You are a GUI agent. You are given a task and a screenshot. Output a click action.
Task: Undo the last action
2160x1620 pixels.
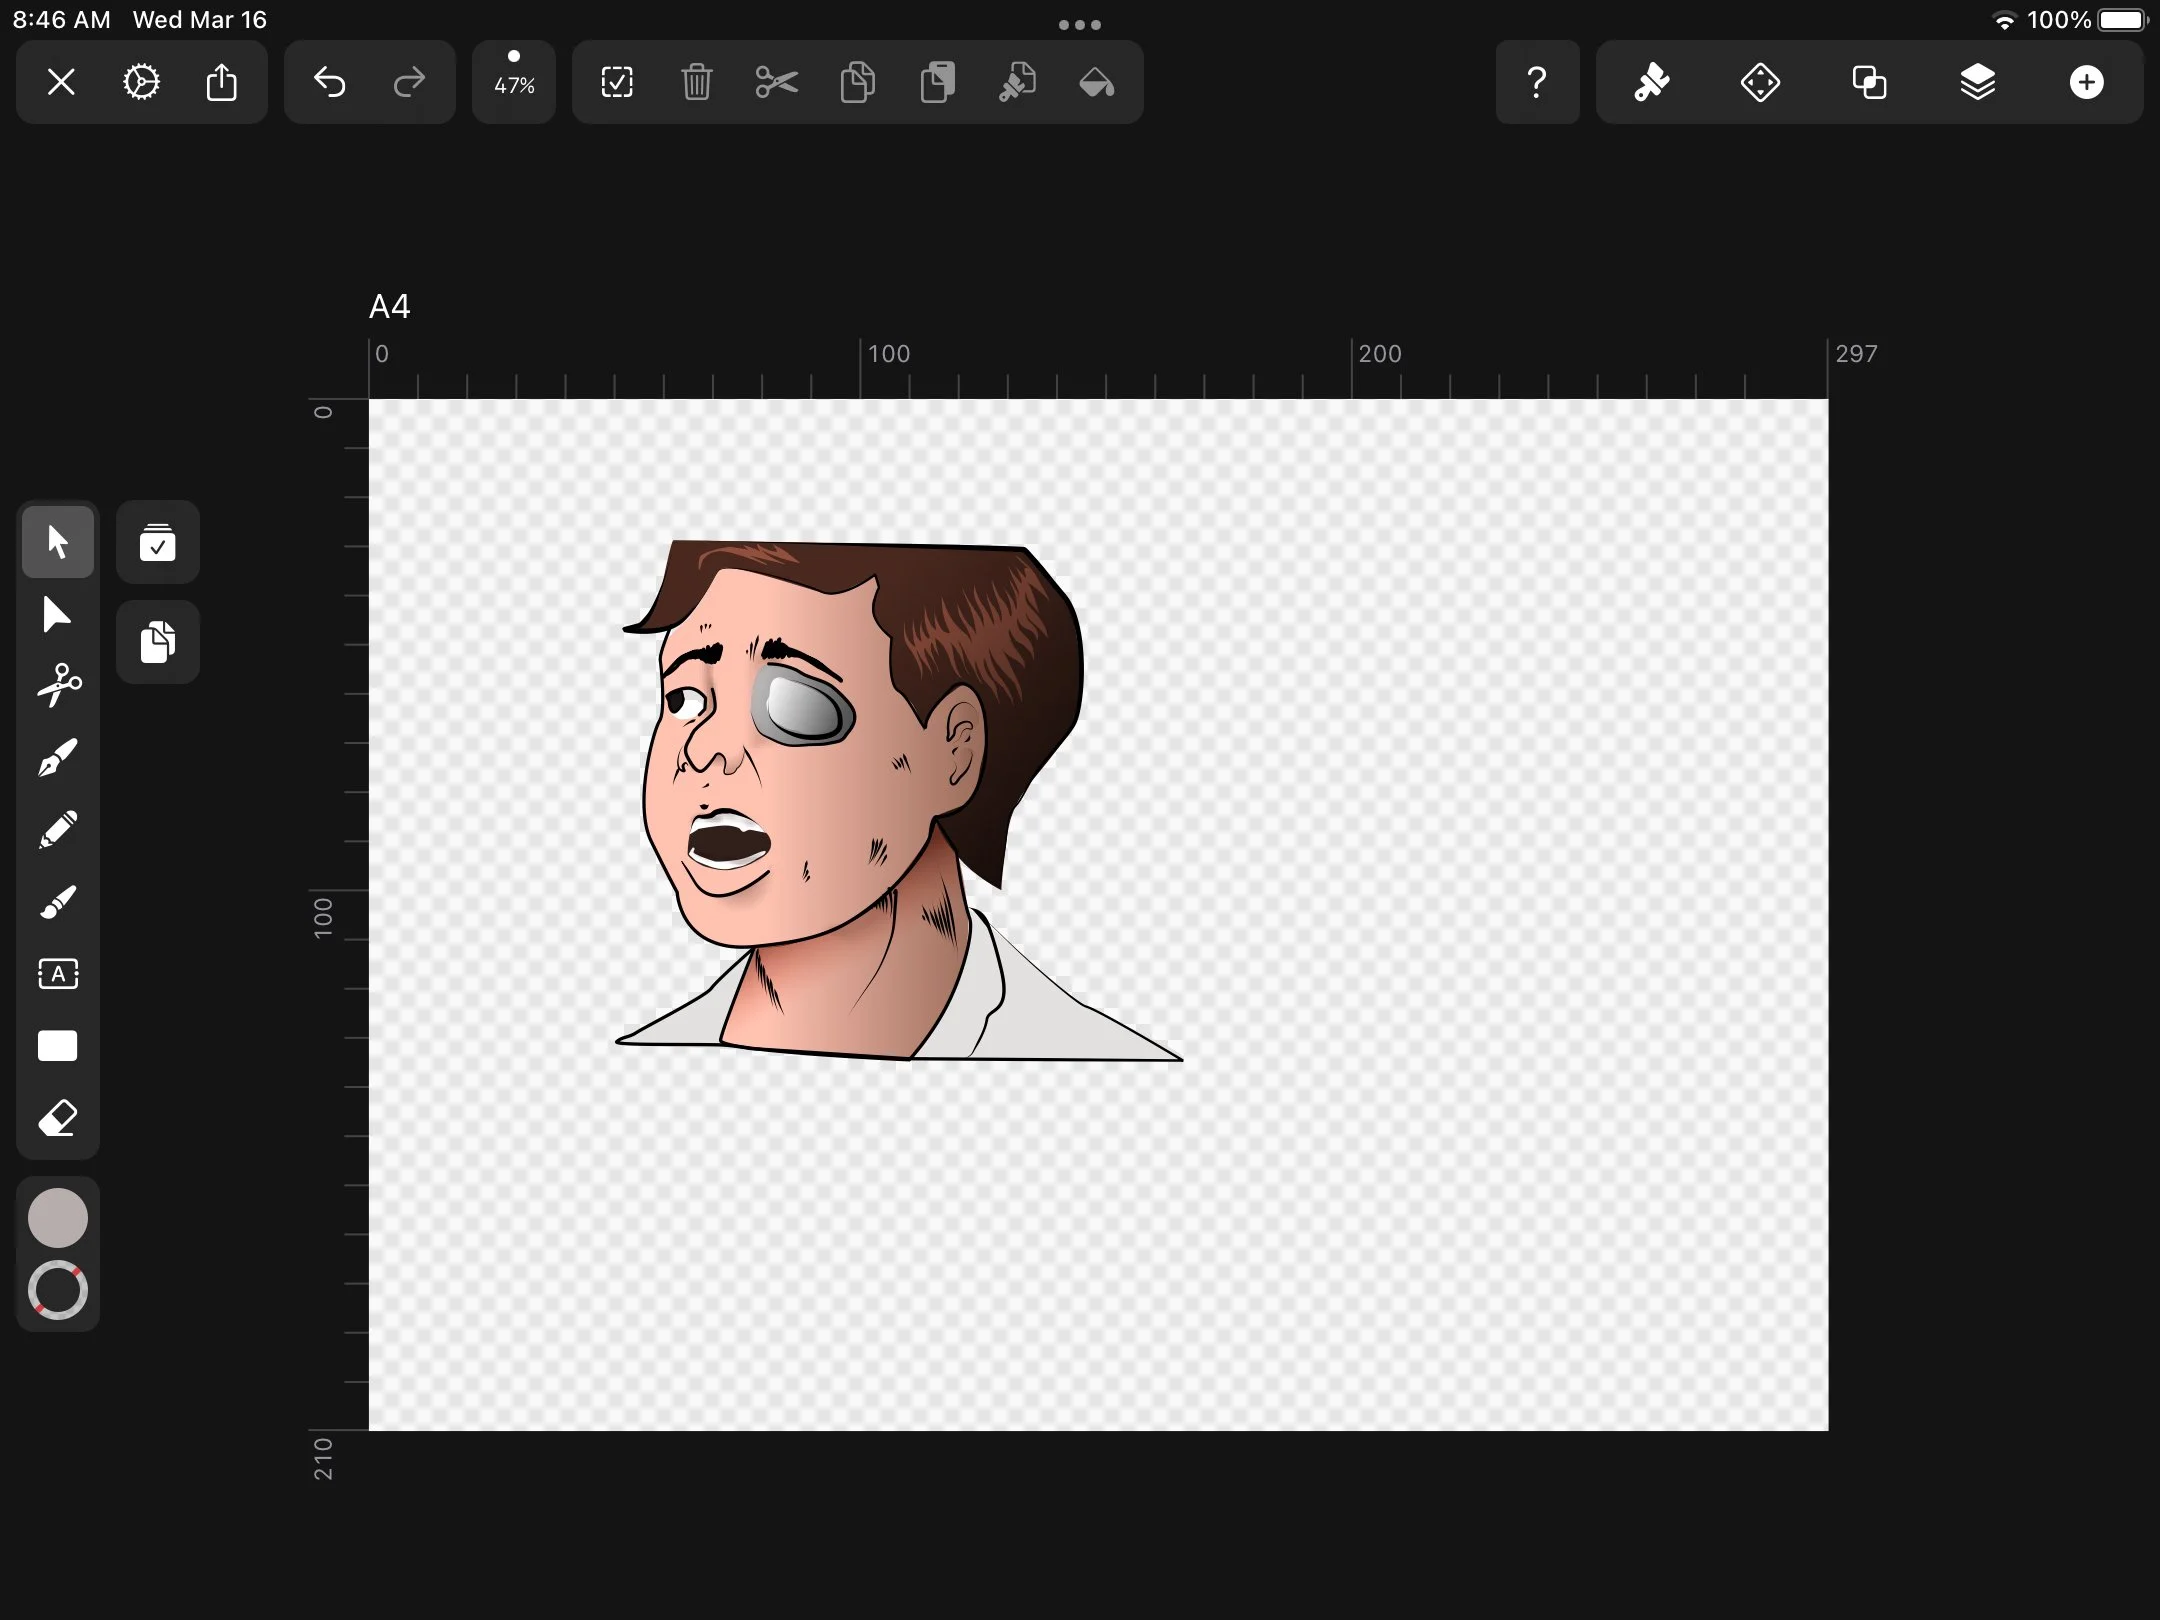tap(330, 82)
